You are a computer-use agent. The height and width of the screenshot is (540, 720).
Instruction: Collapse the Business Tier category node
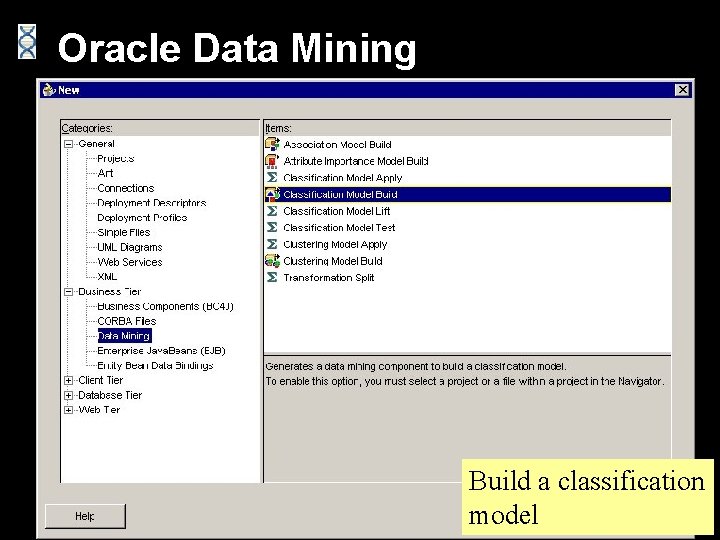(x=68, y=292)
